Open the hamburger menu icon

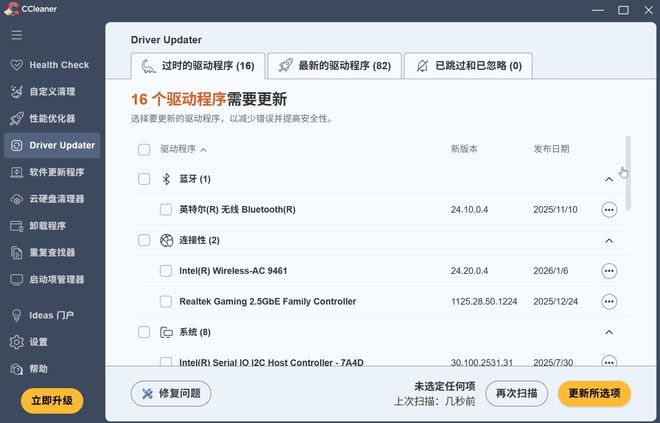(x=17, y=35)
